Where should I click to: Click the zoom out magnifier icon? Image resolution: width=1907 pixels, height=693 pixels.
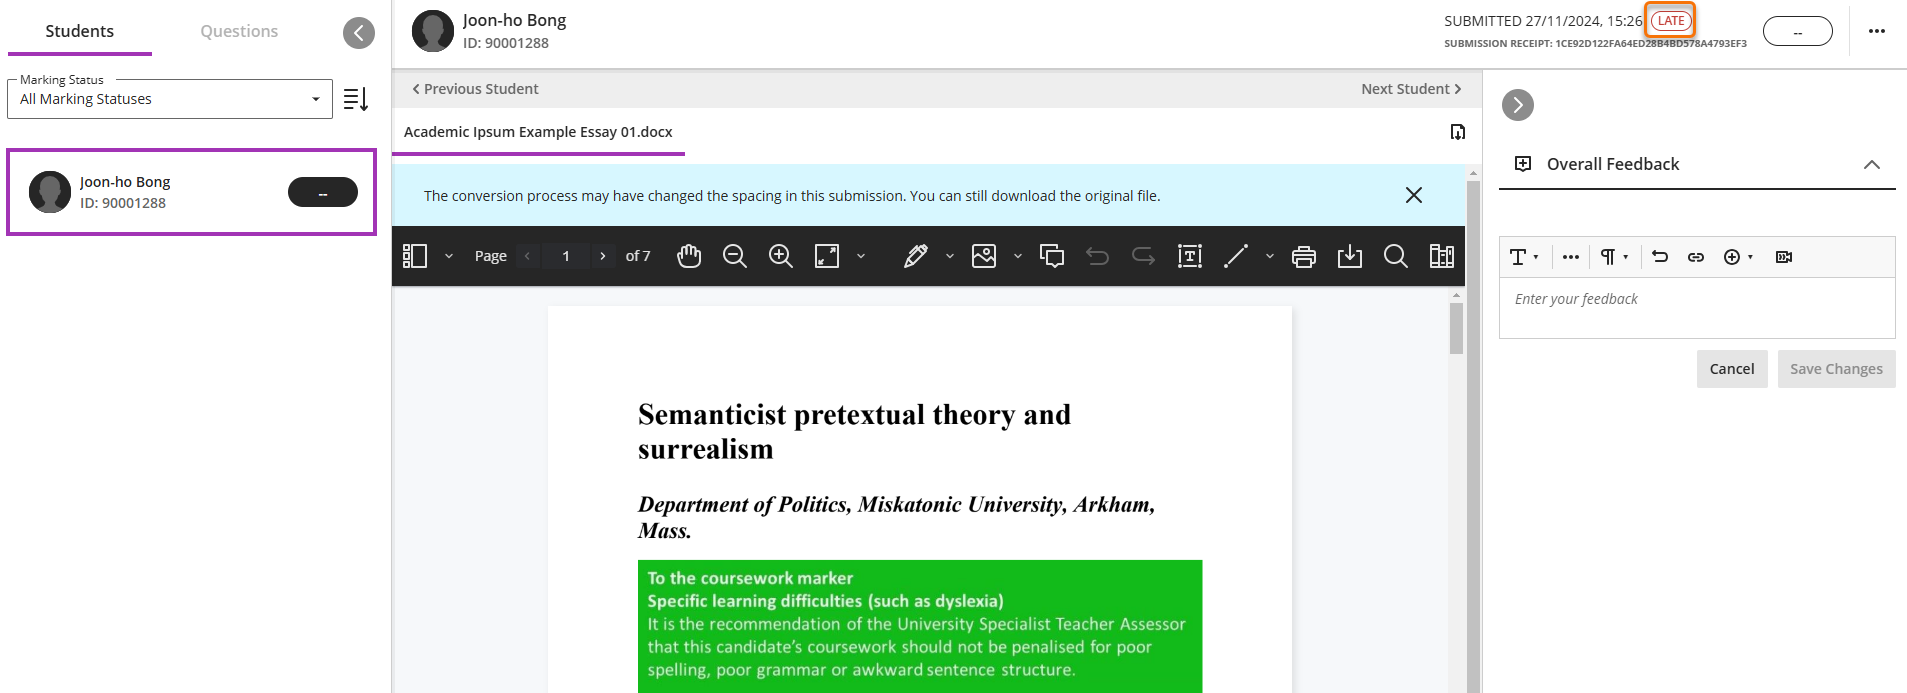(735, 256)
